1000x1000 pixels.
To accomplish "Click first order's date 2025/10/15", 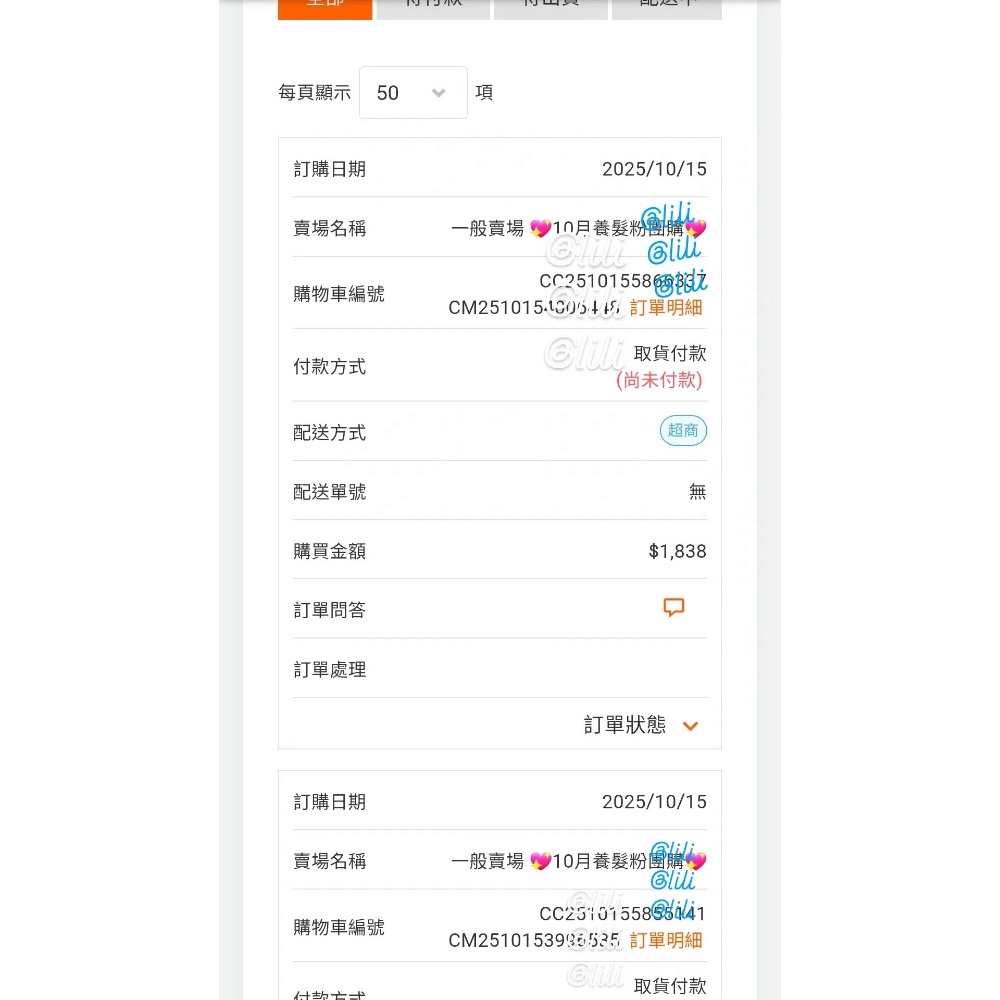I will [654, 170].
